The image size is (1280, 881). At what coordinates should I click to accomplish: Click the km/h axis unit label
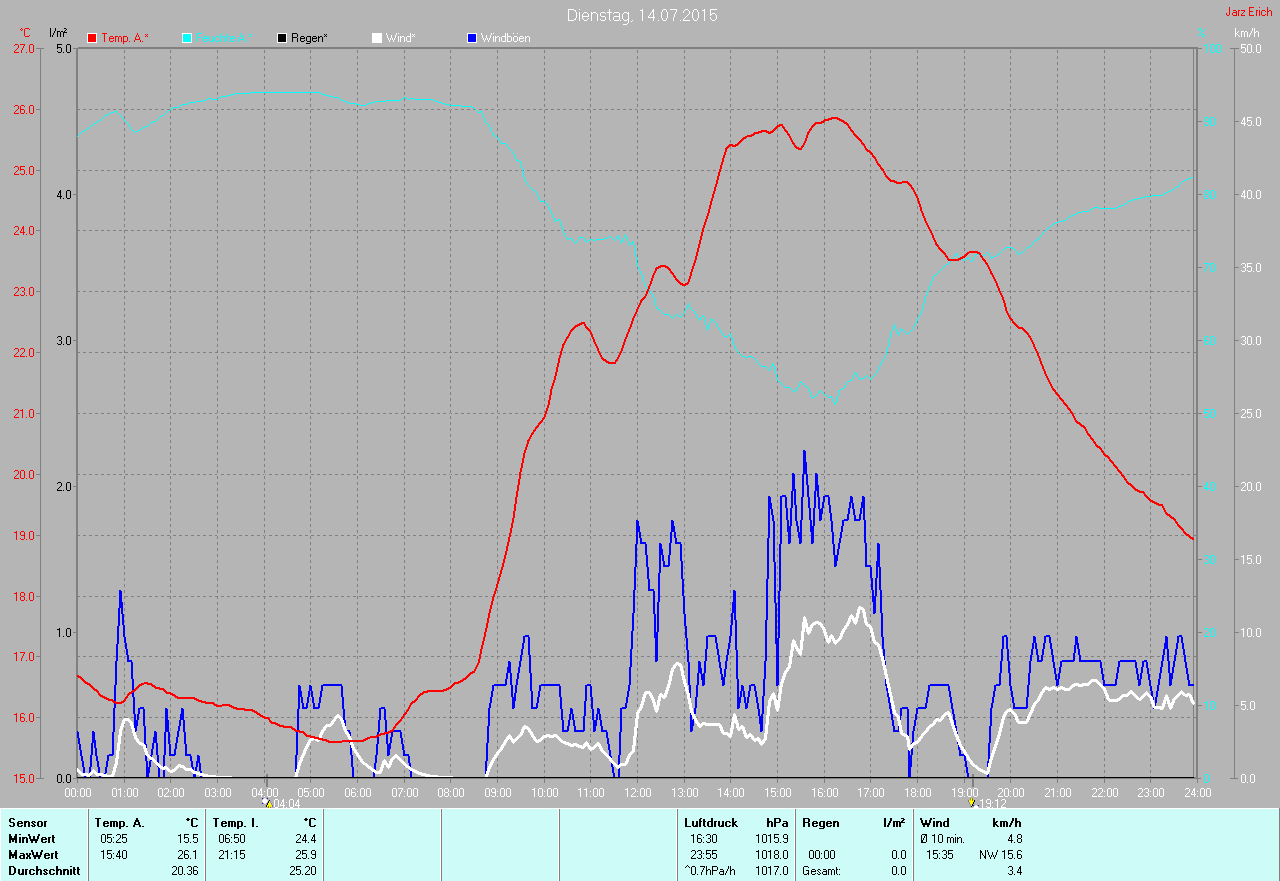coord(1246,33)
